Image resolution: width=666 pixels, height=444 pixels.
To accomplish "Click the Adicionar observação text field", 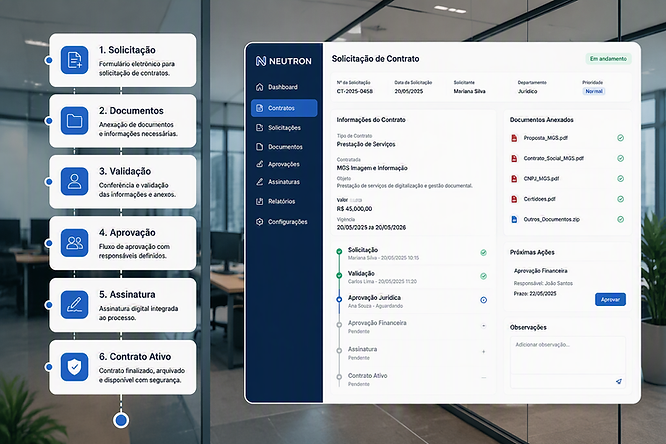I will (x=567, y=355).
